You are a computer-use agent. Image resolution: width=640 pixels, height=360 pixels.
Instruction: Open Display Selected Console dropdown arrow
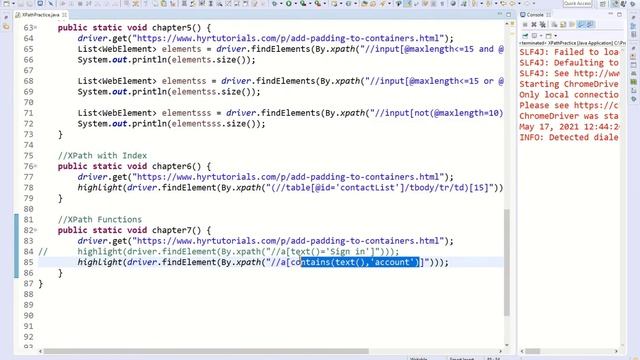(541, 36)
